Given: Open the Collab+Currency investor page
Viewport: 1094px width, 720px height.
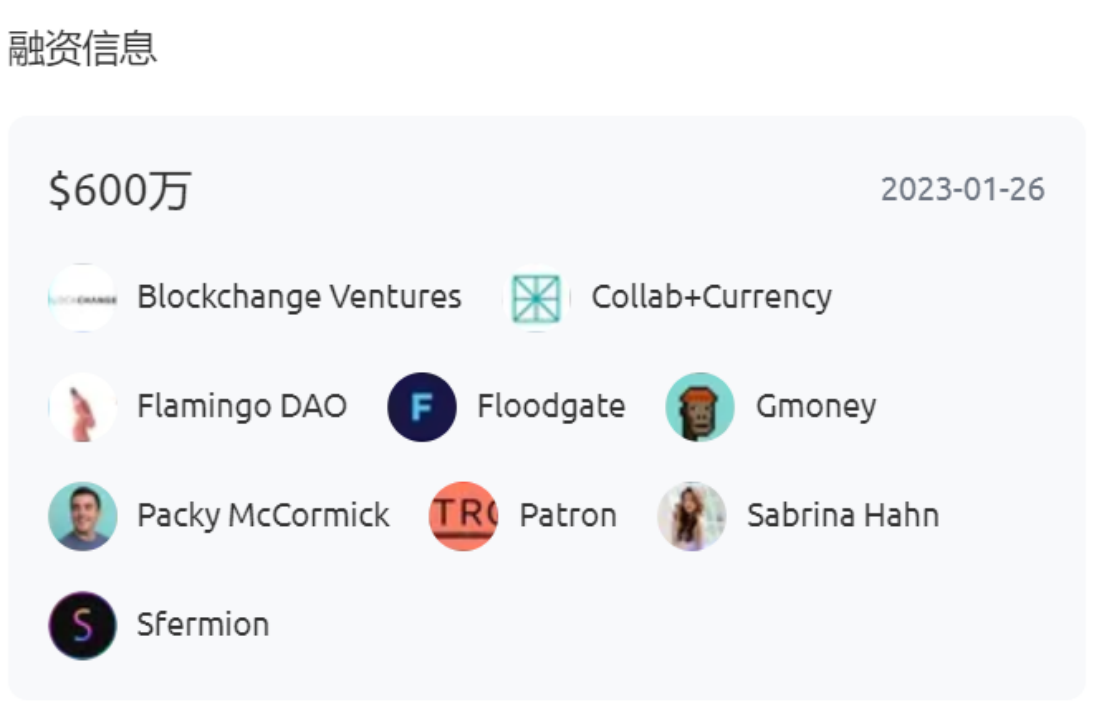Looking at the screenshot, I should [x=711, y=297].
